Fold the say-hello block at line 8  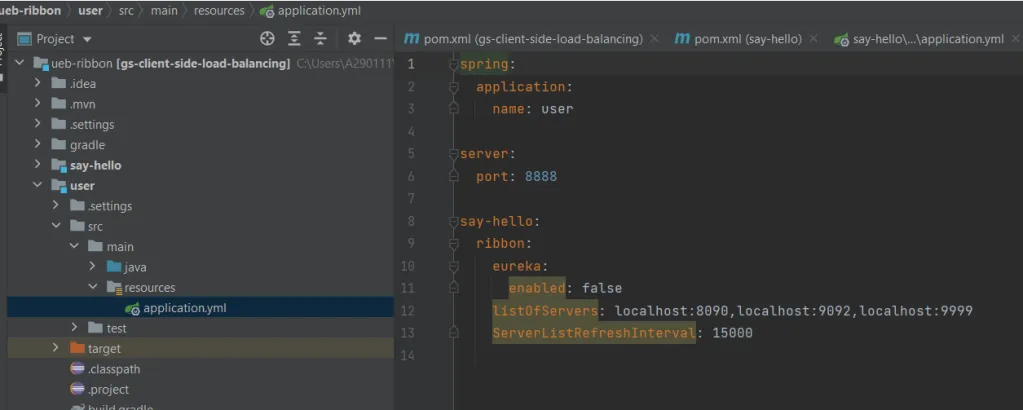[x=453, y=222]
